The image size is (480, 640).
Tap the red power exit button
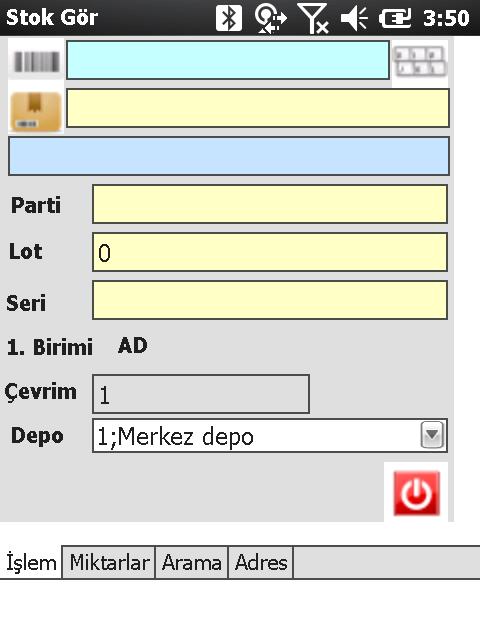[416, 493]
